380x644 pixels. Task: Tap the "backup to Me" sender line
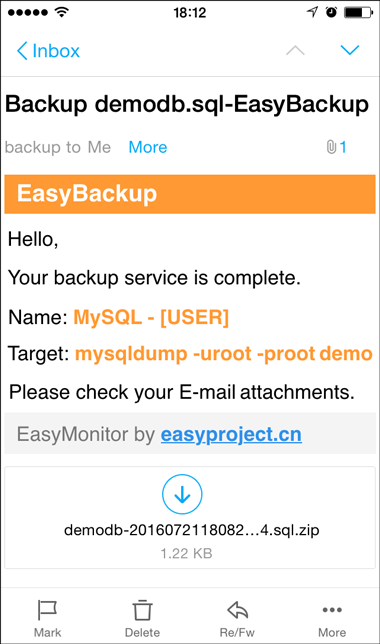pyautogui.click(x=58, y=147)
